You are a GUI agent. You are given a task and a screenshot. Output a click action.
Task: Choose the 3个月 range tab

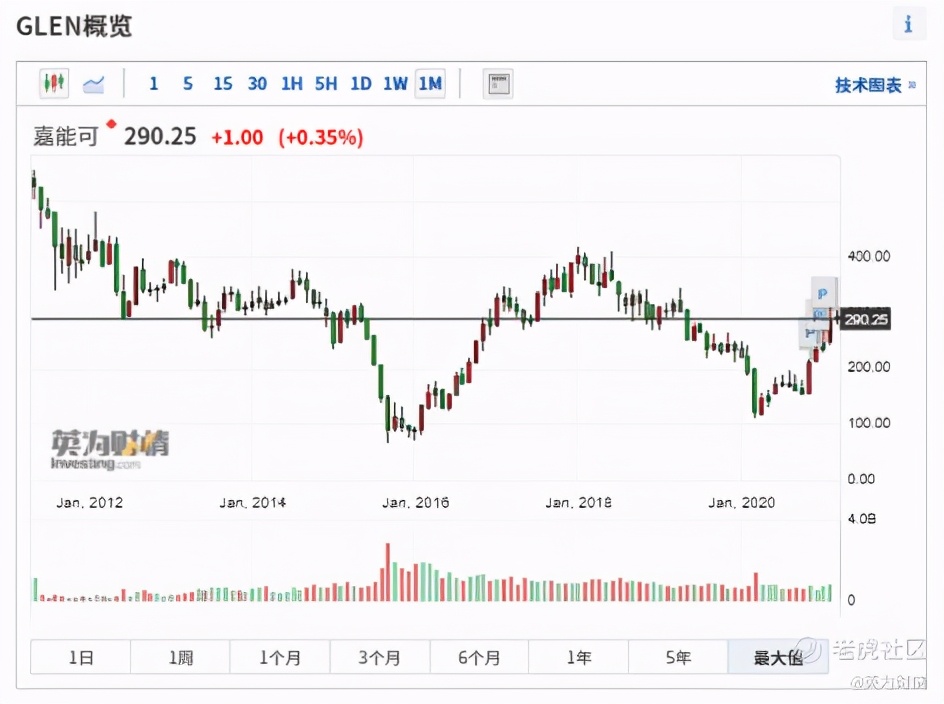[380, 657]
